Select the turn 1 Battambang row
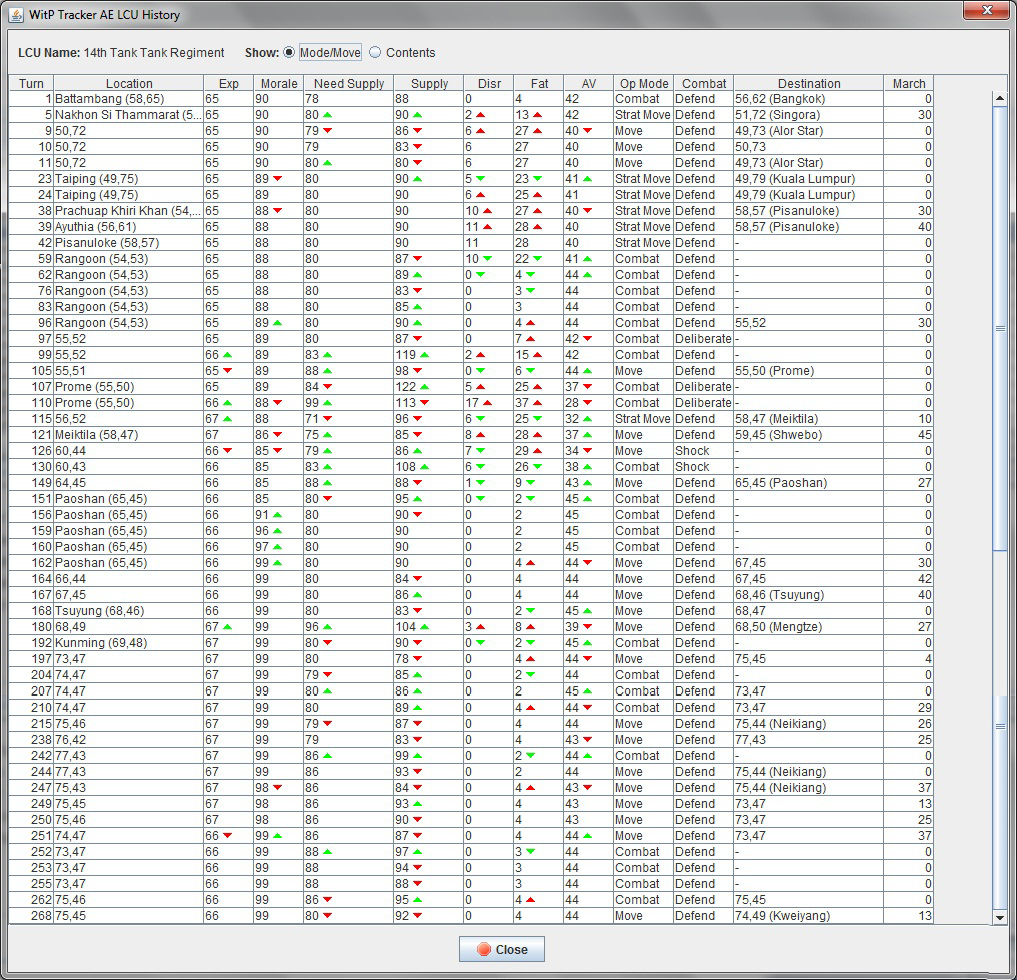This screenshot has height=980, width=1017. tap(471, 99)
